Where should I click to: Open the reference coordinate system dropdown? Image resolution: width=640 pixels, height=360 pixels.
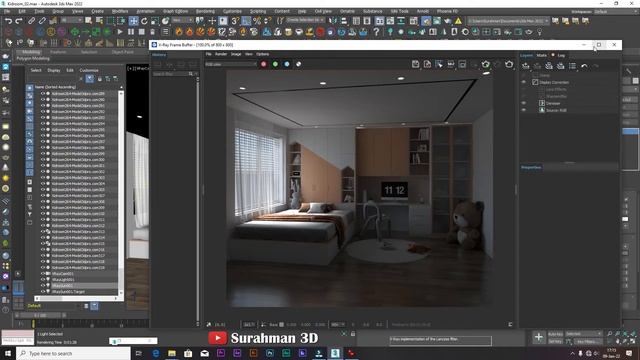182,20
